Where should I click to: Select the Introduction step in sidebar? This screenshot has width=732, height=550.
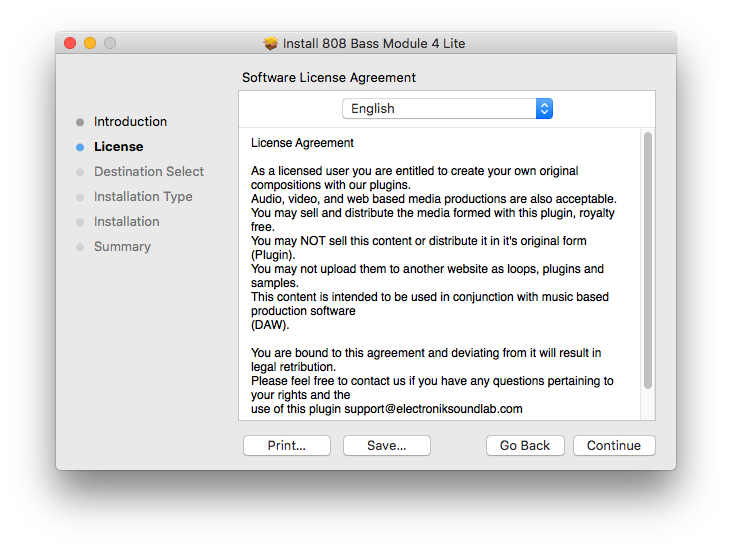pos(130,121)
